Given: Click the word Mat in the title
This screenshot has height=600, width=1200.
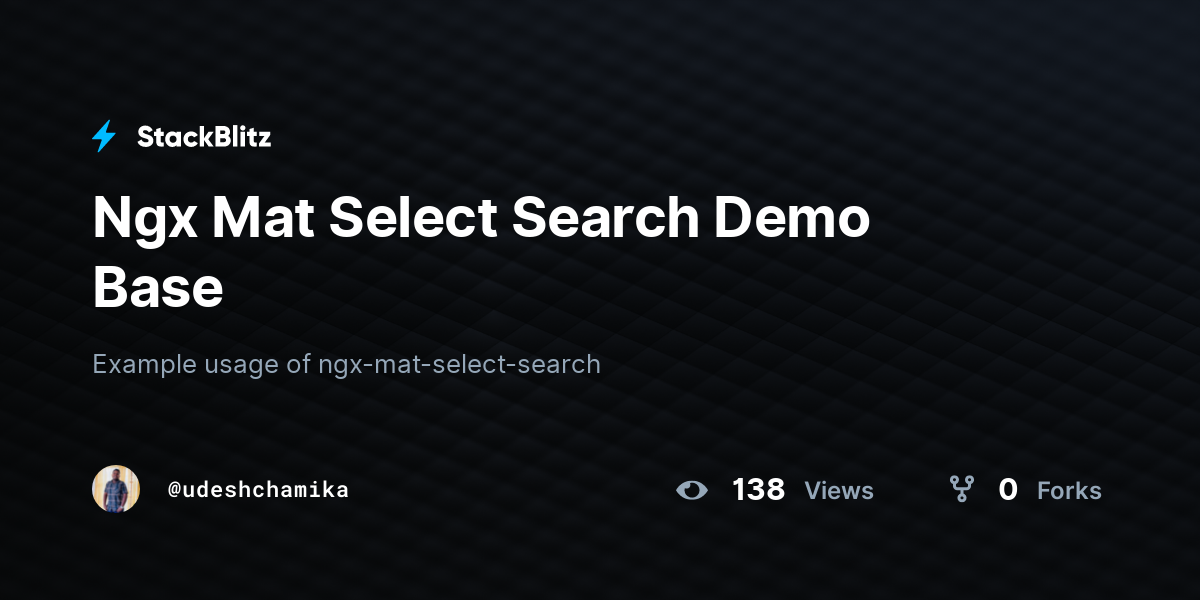Looking at the screenshot, I should (264, 218).
